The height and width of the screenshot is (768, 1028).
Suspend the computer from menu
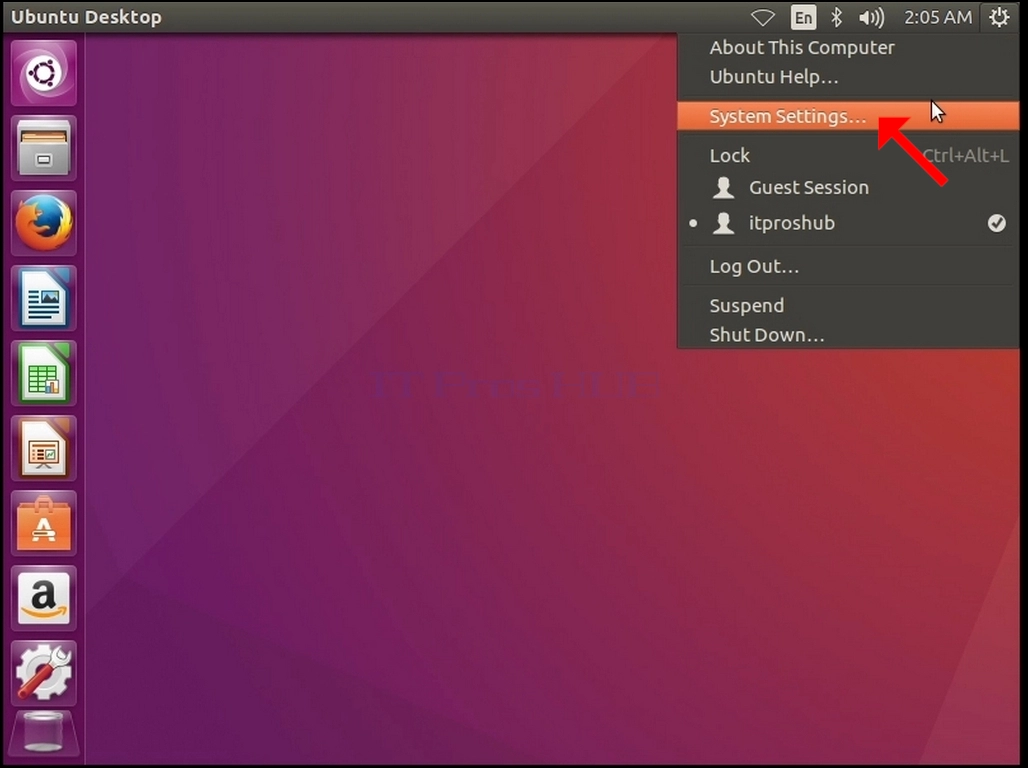tap(848, 306)
